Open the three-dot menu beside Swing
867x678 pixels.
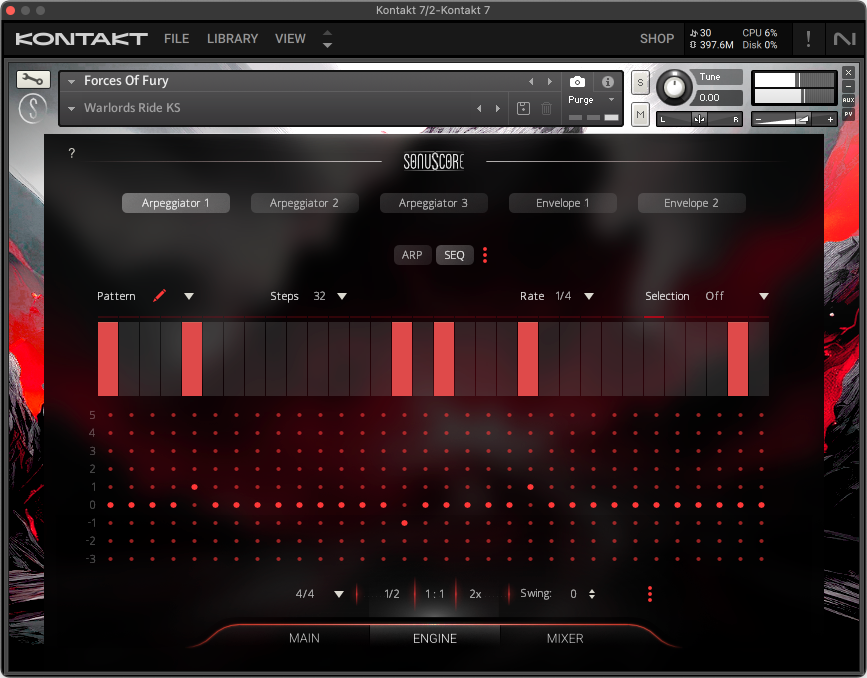(x=650, y=594)
